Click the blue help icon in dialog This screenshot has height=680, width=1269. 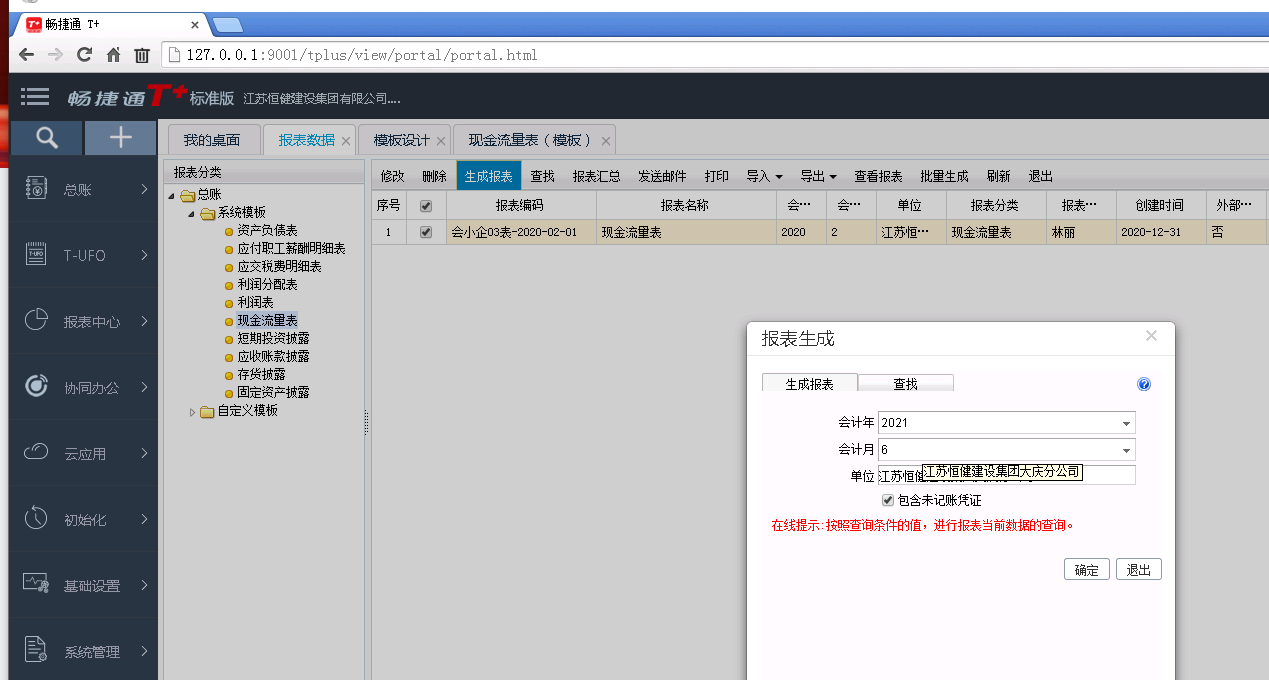coord(1144,384)
